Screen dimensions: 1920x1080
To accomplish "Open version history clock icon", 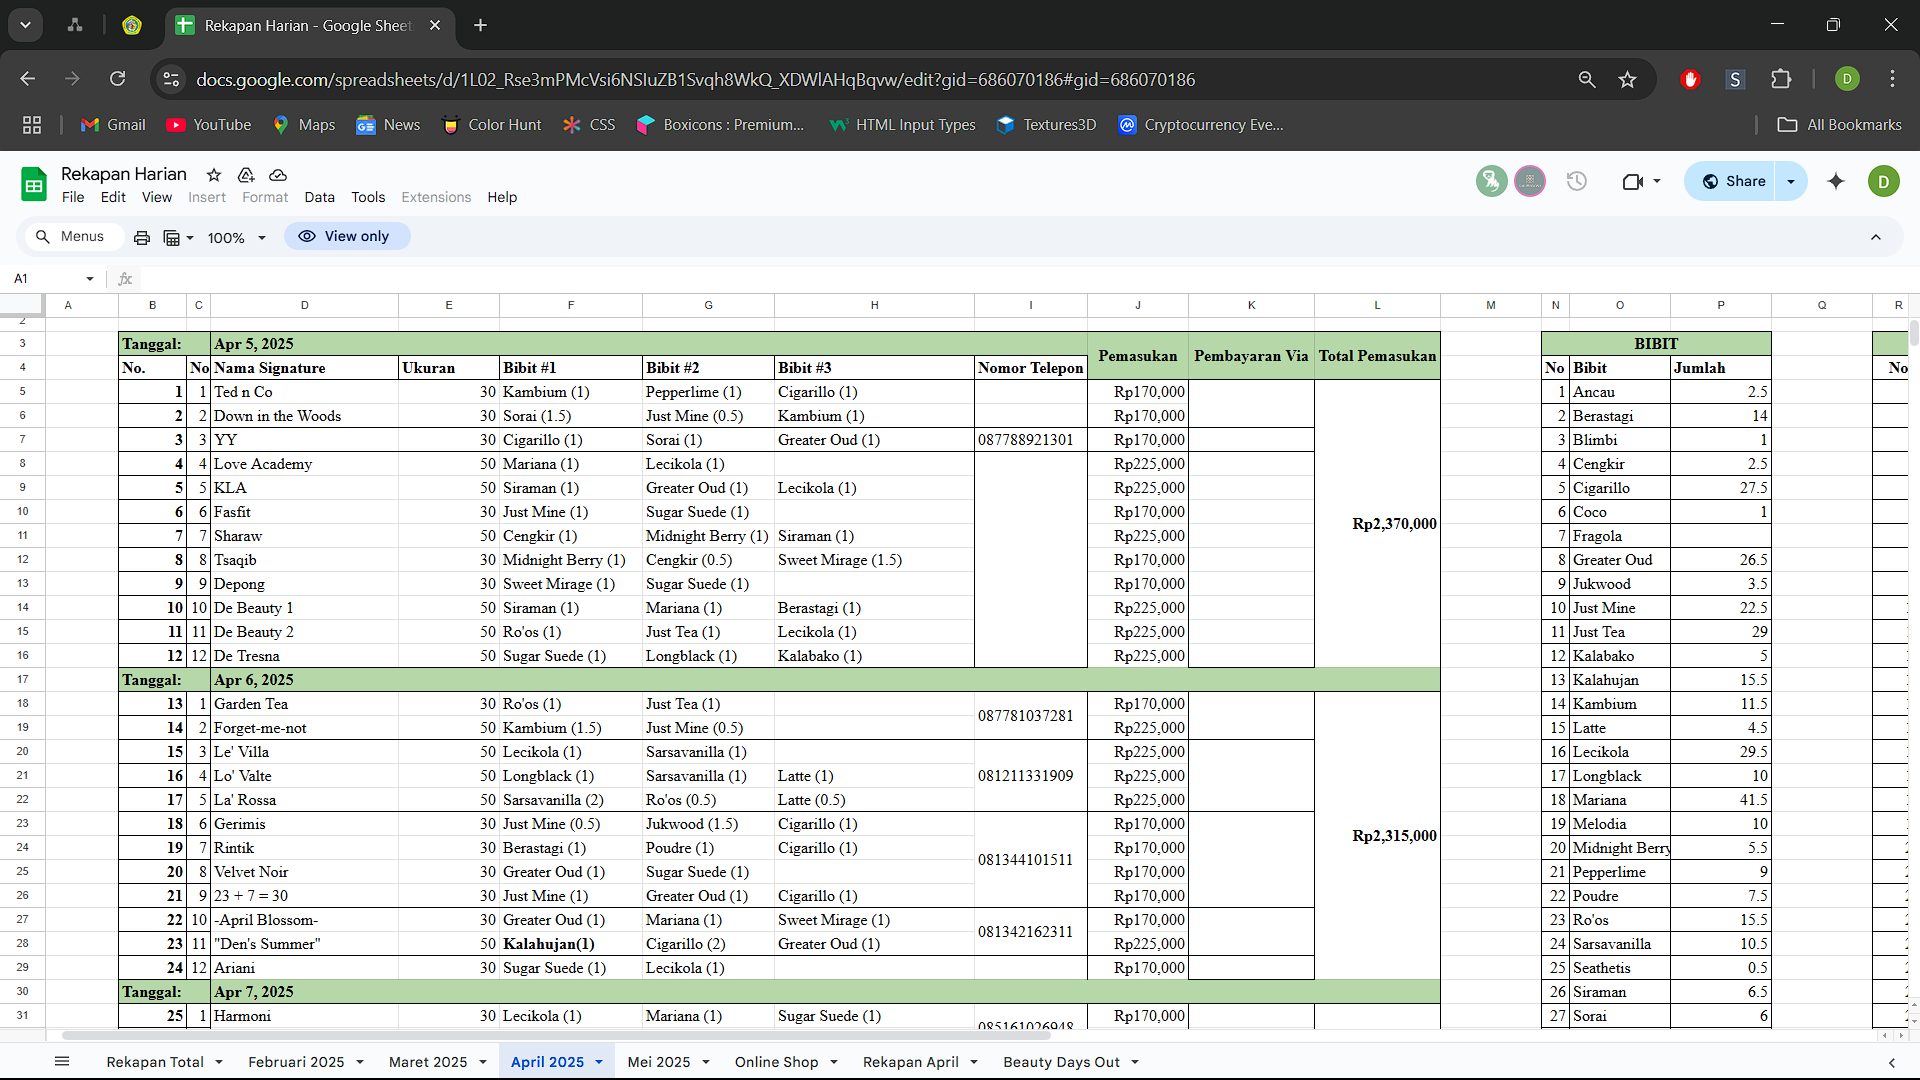I will click(1577, 182).
